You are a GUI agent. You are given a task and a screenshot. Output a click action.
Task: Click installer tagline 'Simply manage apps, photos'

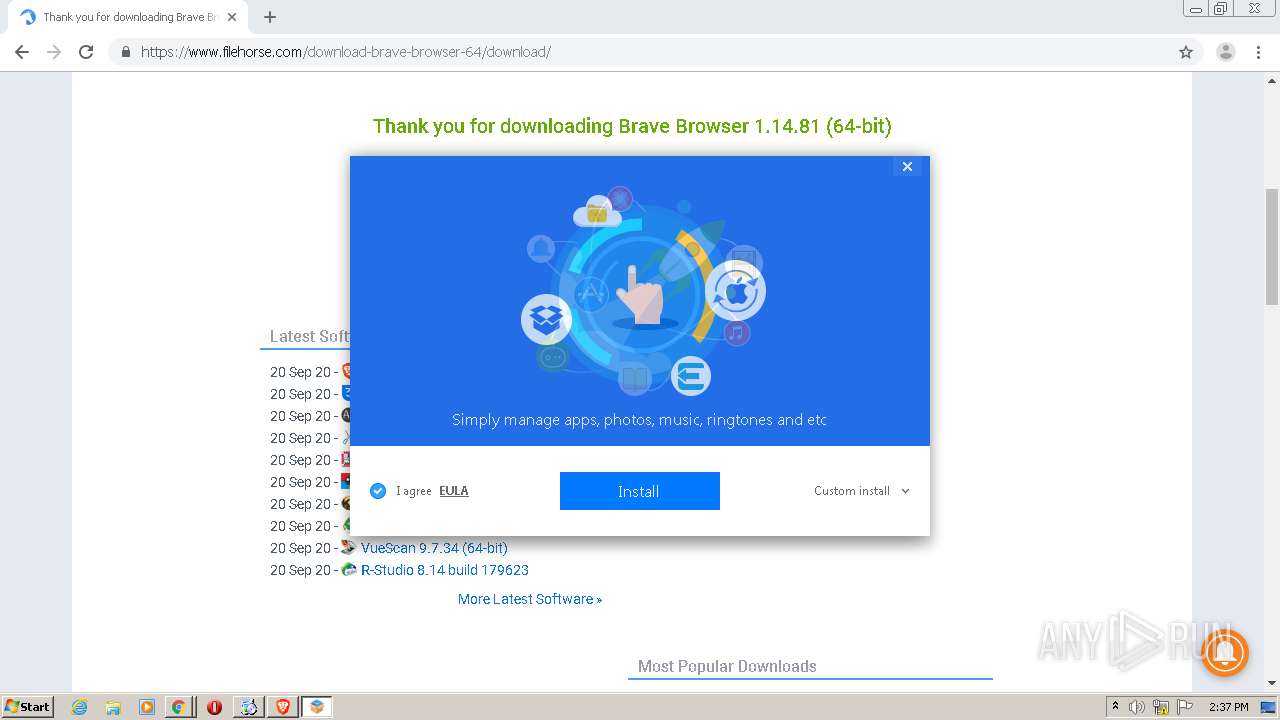(639, 420)
